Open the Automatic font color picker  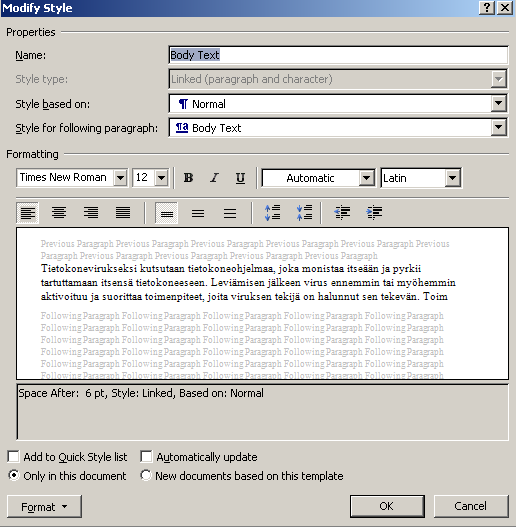click(x=366, y=178)
